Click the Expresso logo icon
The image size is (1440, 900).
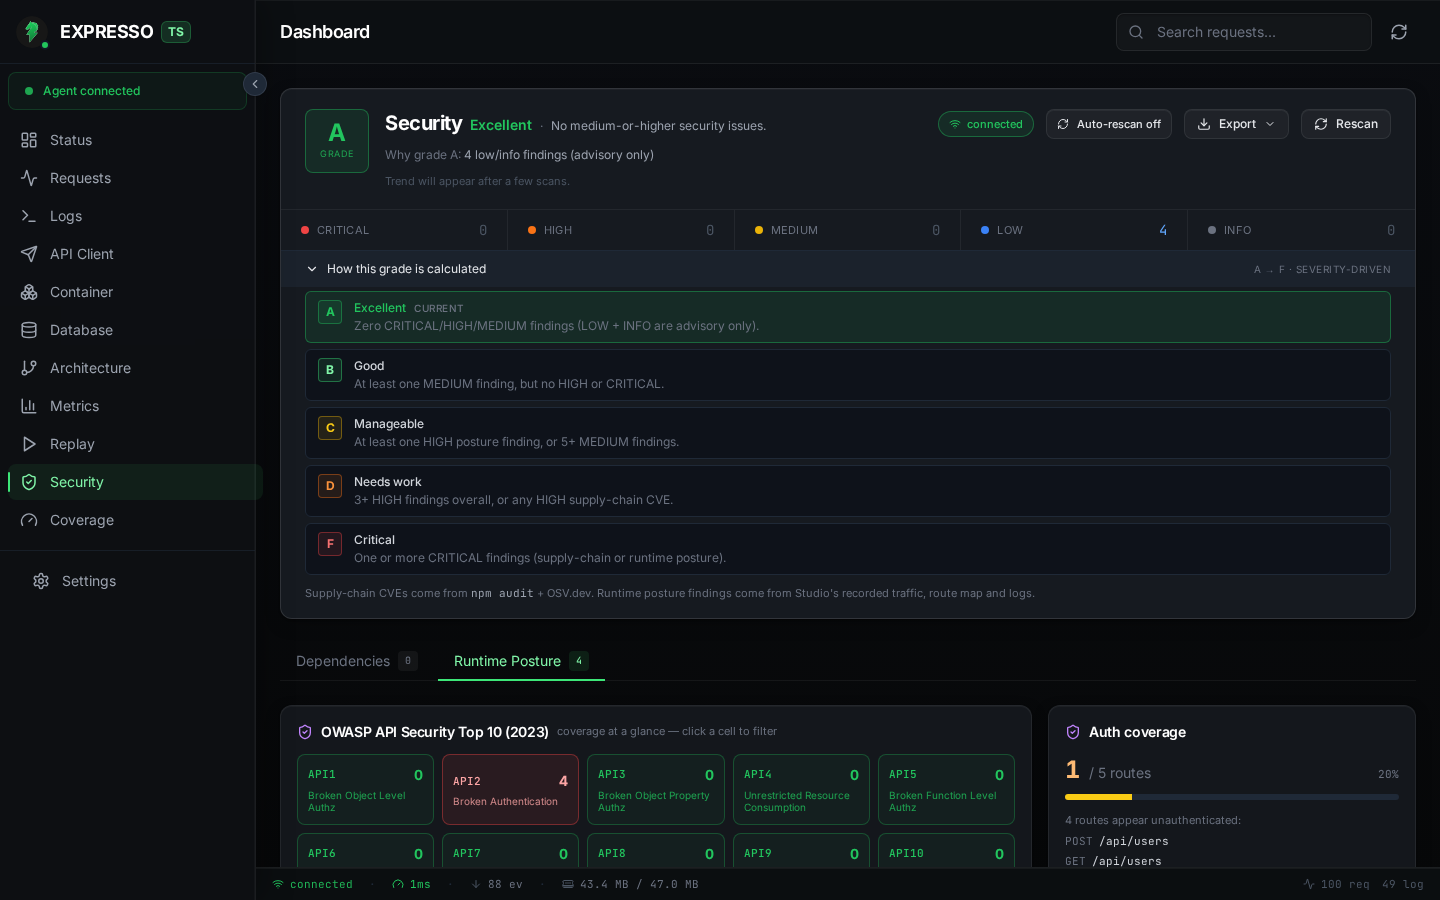coord(32,32)
